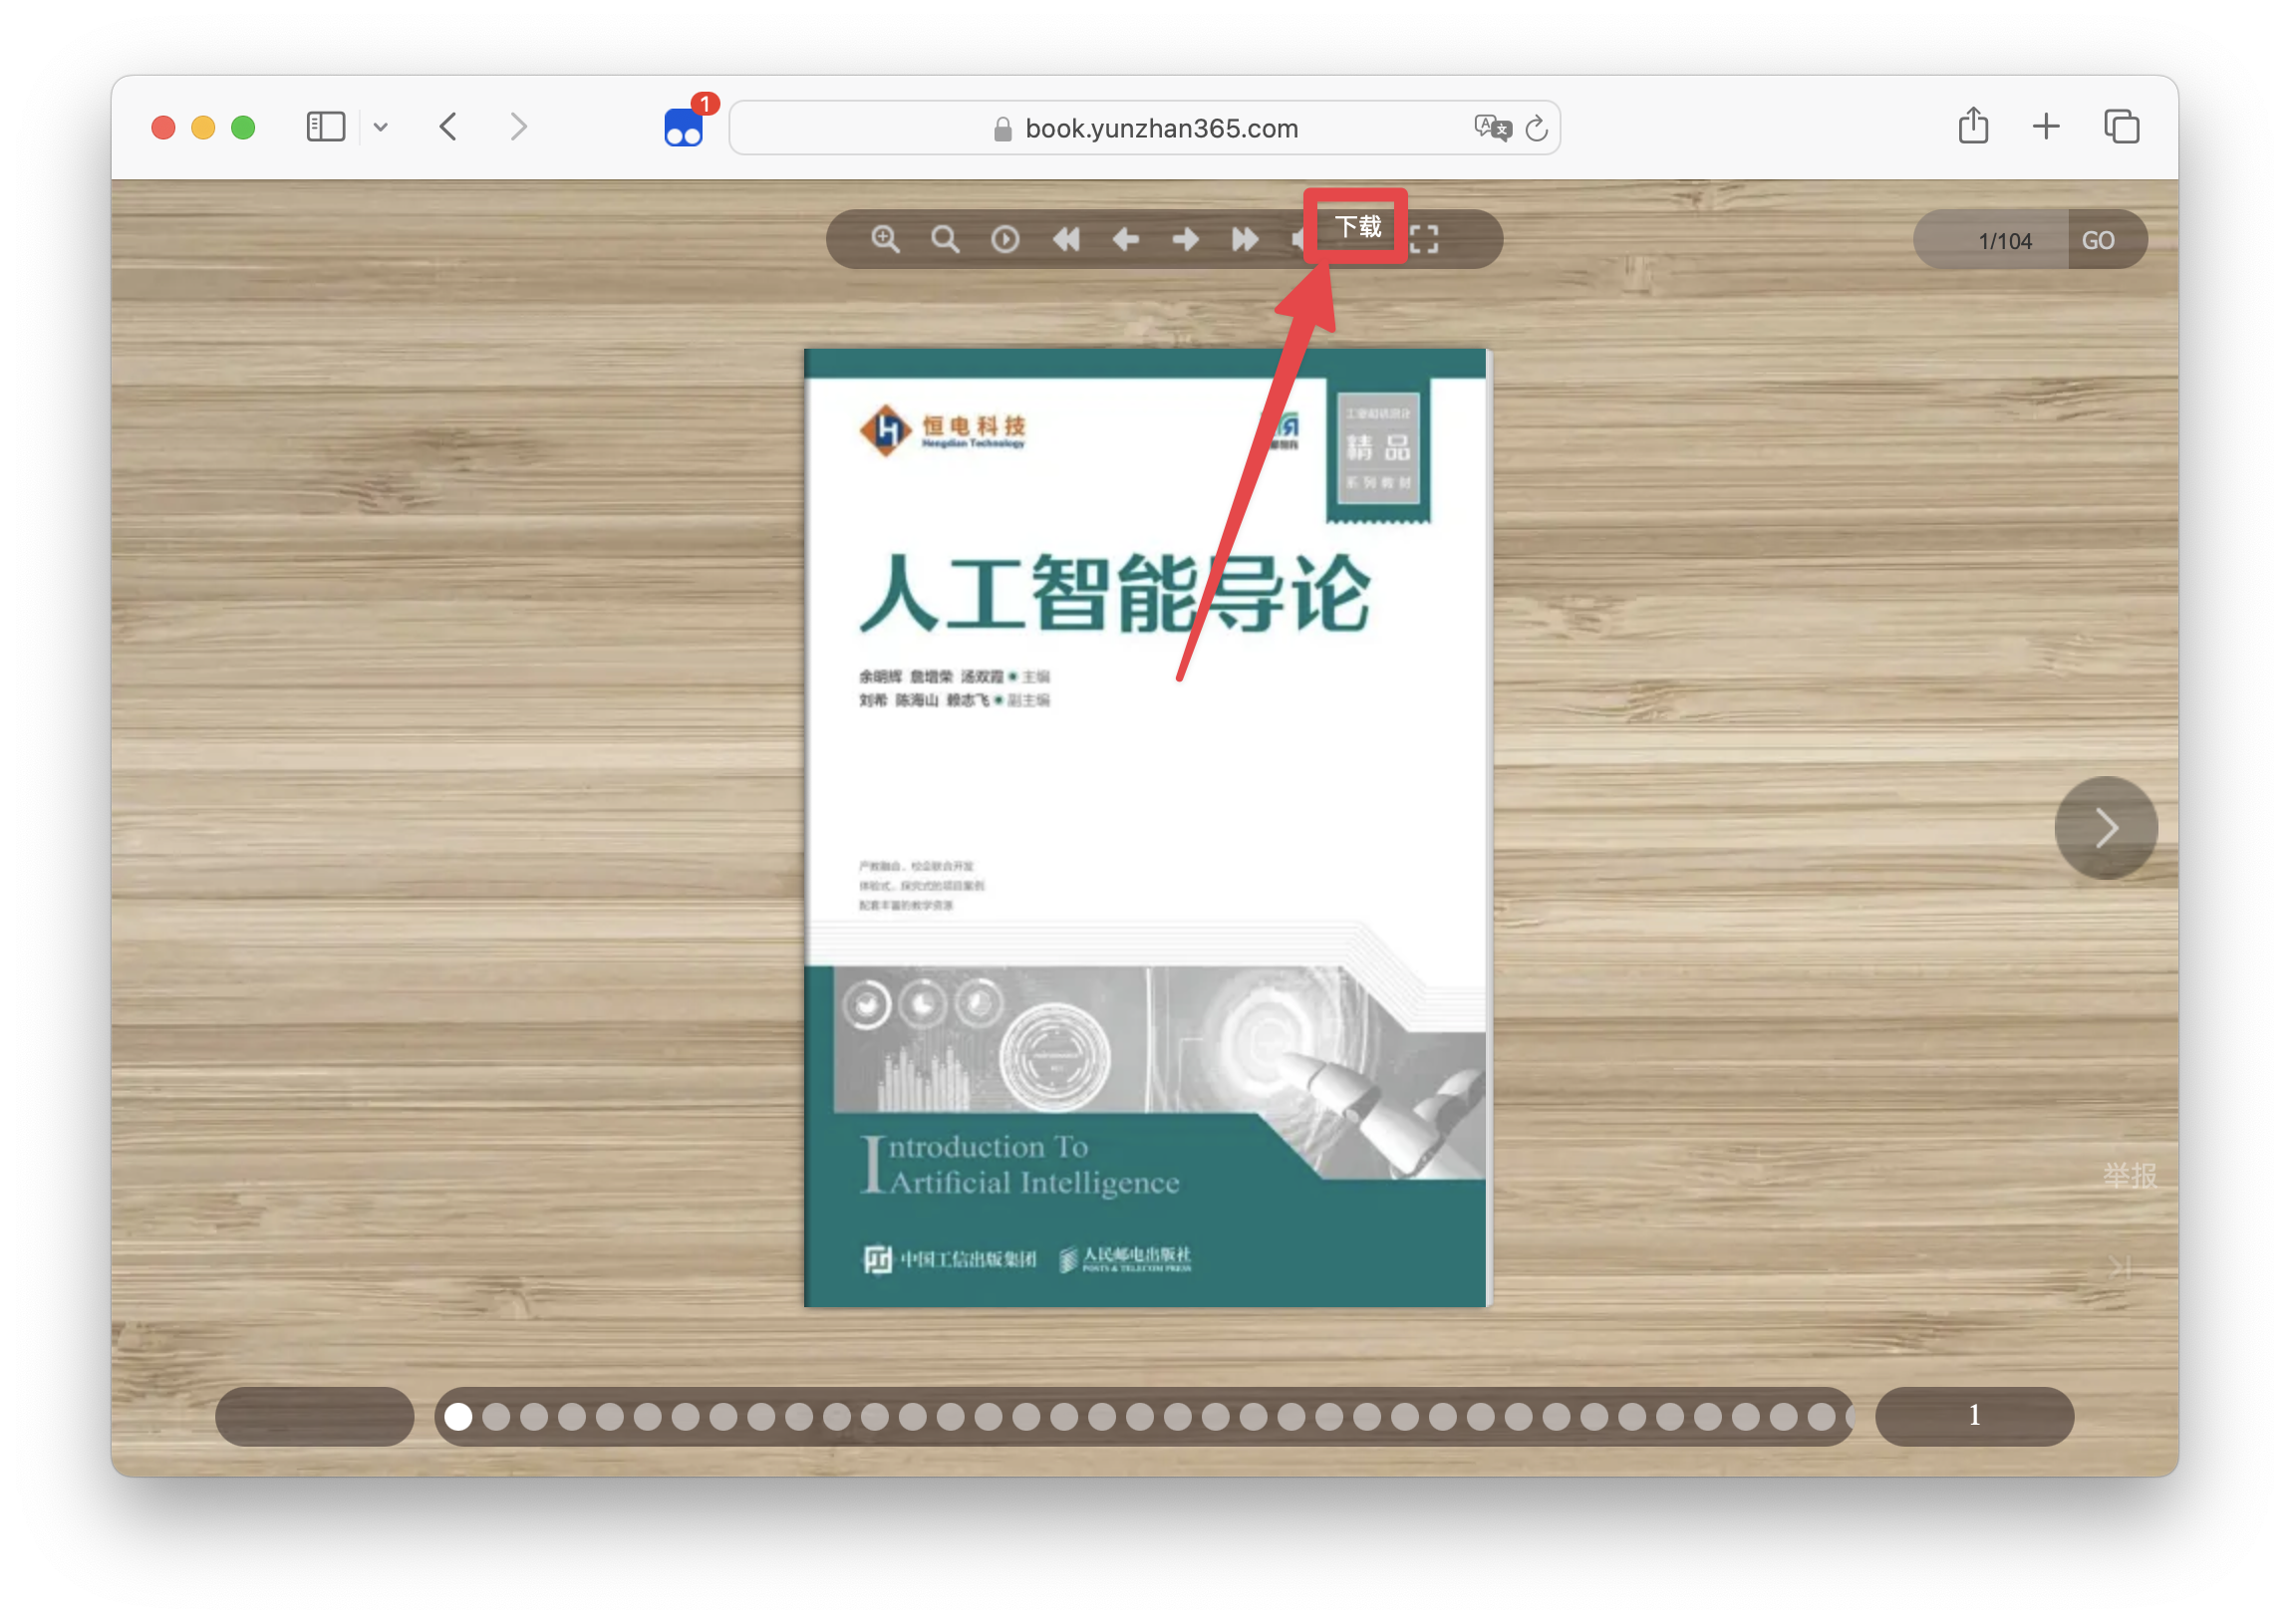The height and width of the screenshot is (1624, 2290).
Task: Flip to next page with large round chevron
Action: [2105, 828]
